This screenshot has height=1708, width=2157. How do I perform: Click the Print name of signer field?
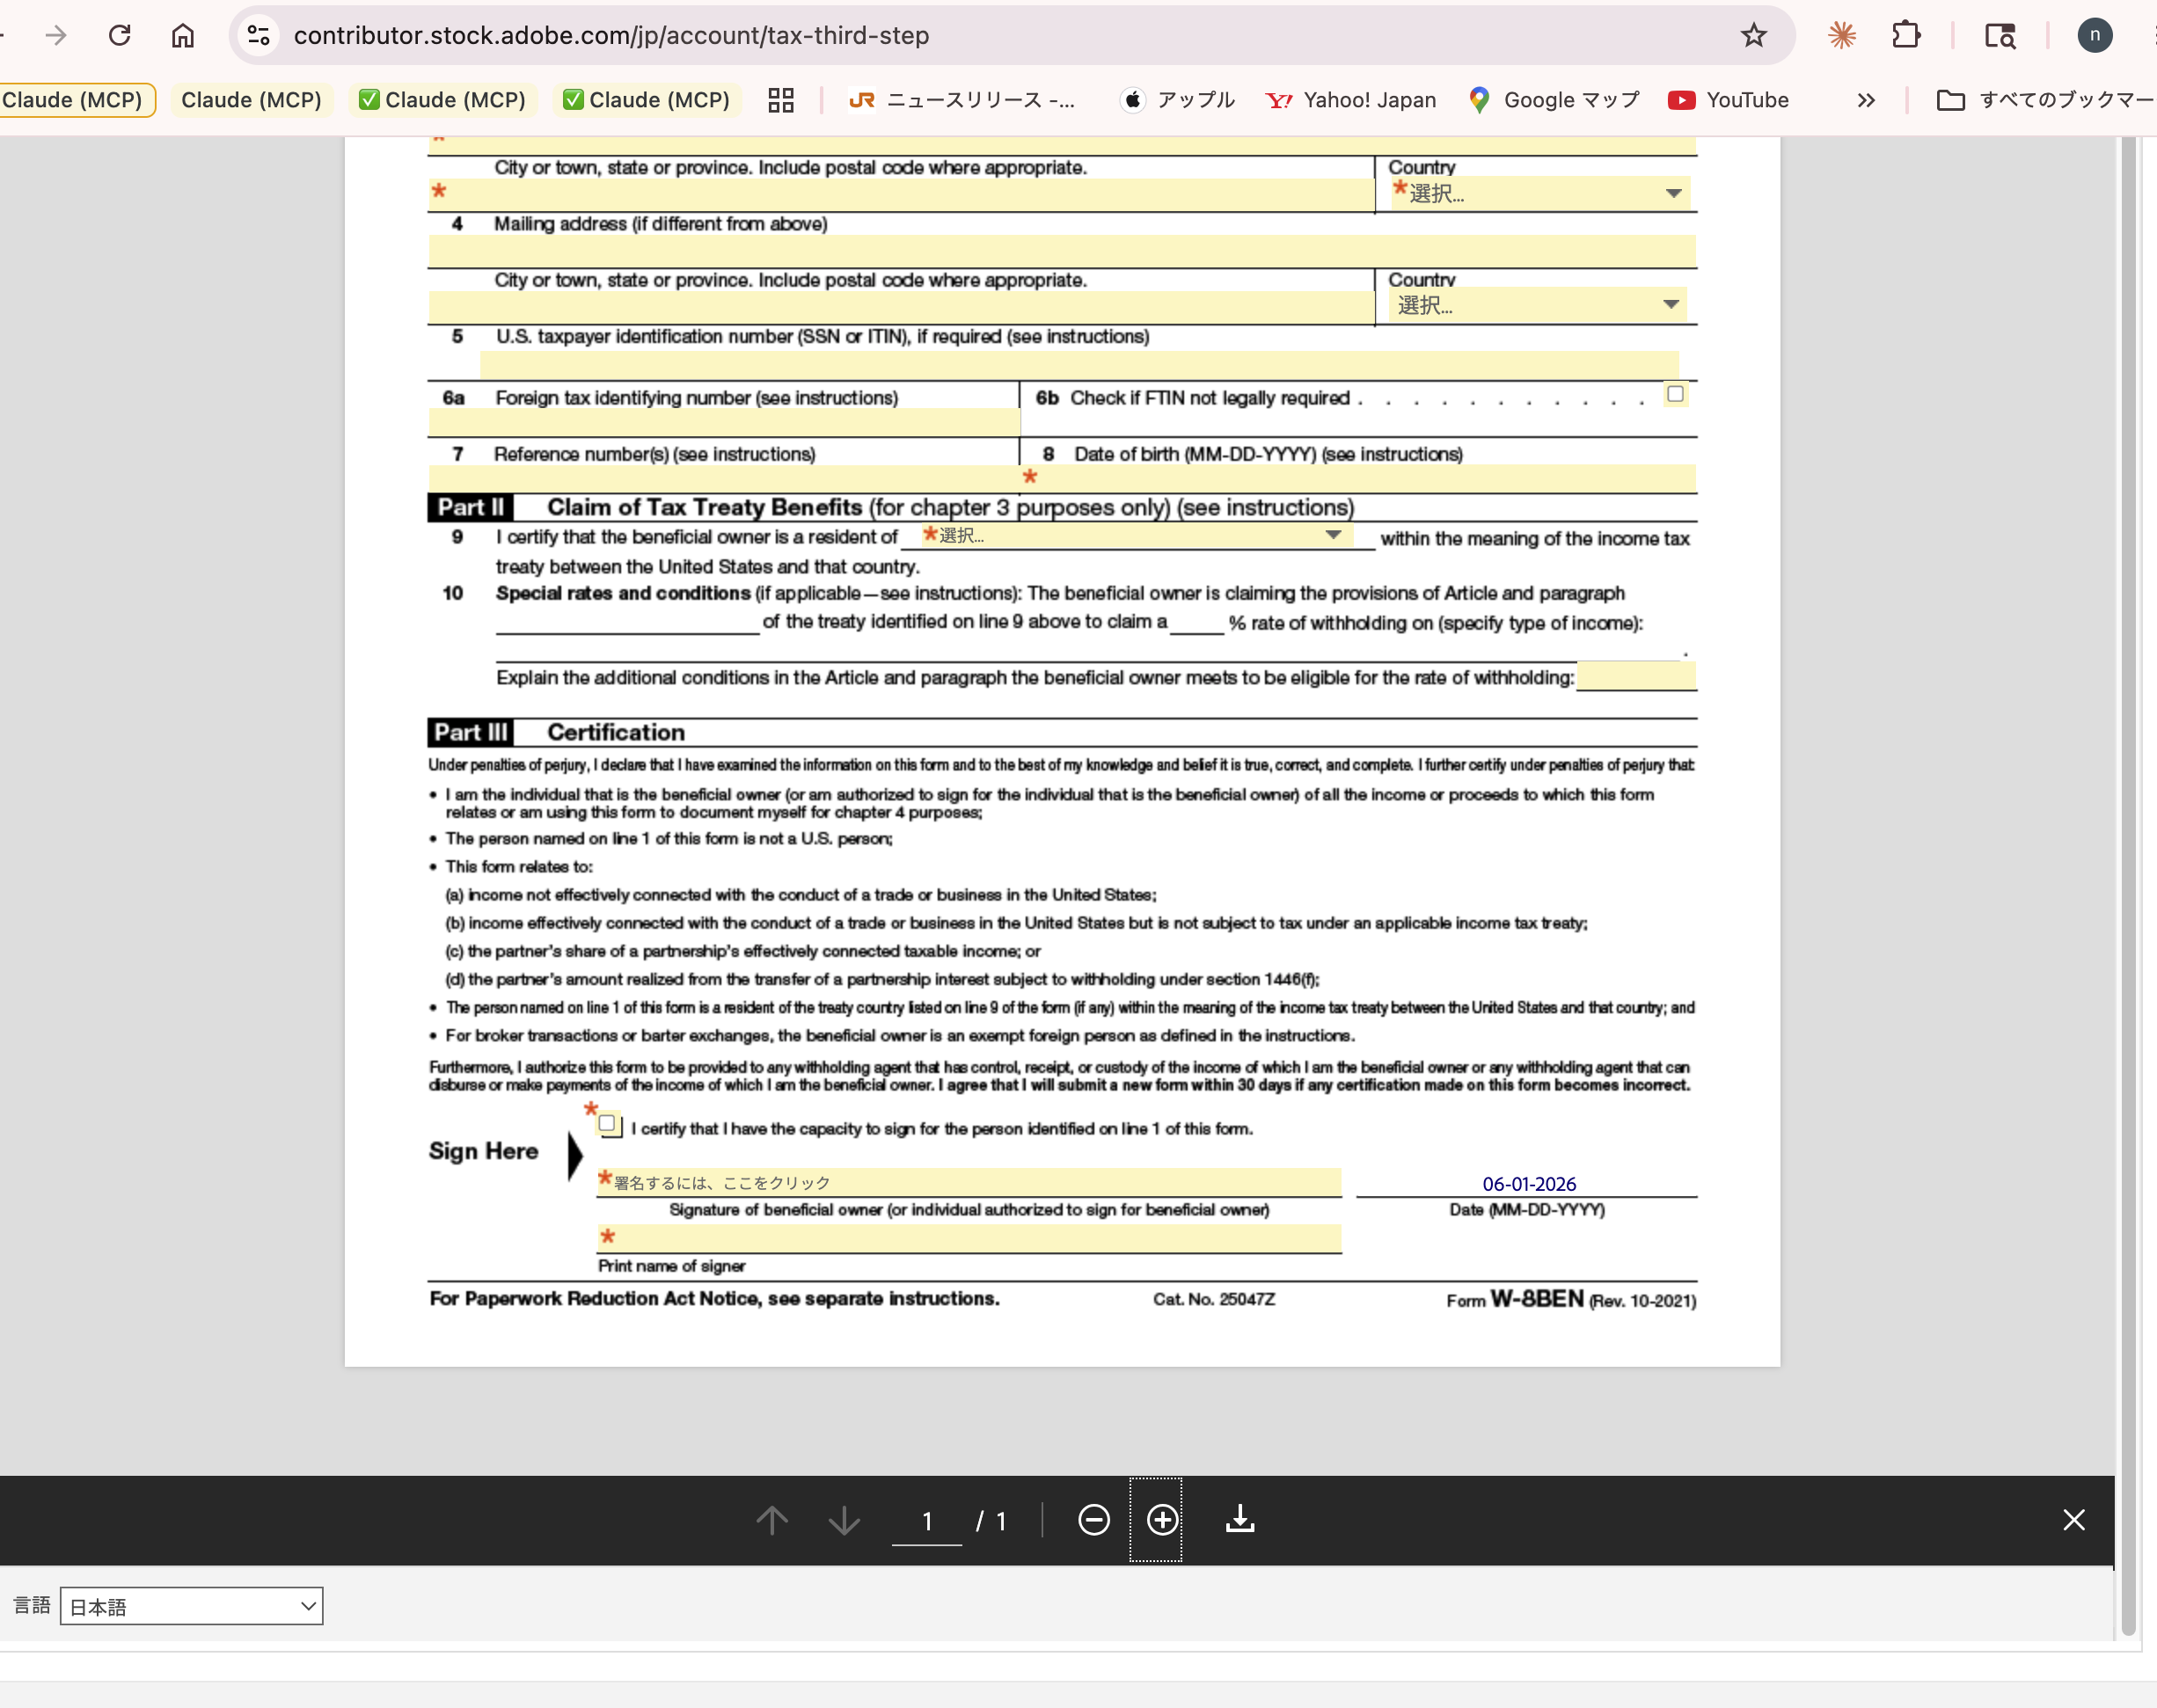(x=969, y=1238)
